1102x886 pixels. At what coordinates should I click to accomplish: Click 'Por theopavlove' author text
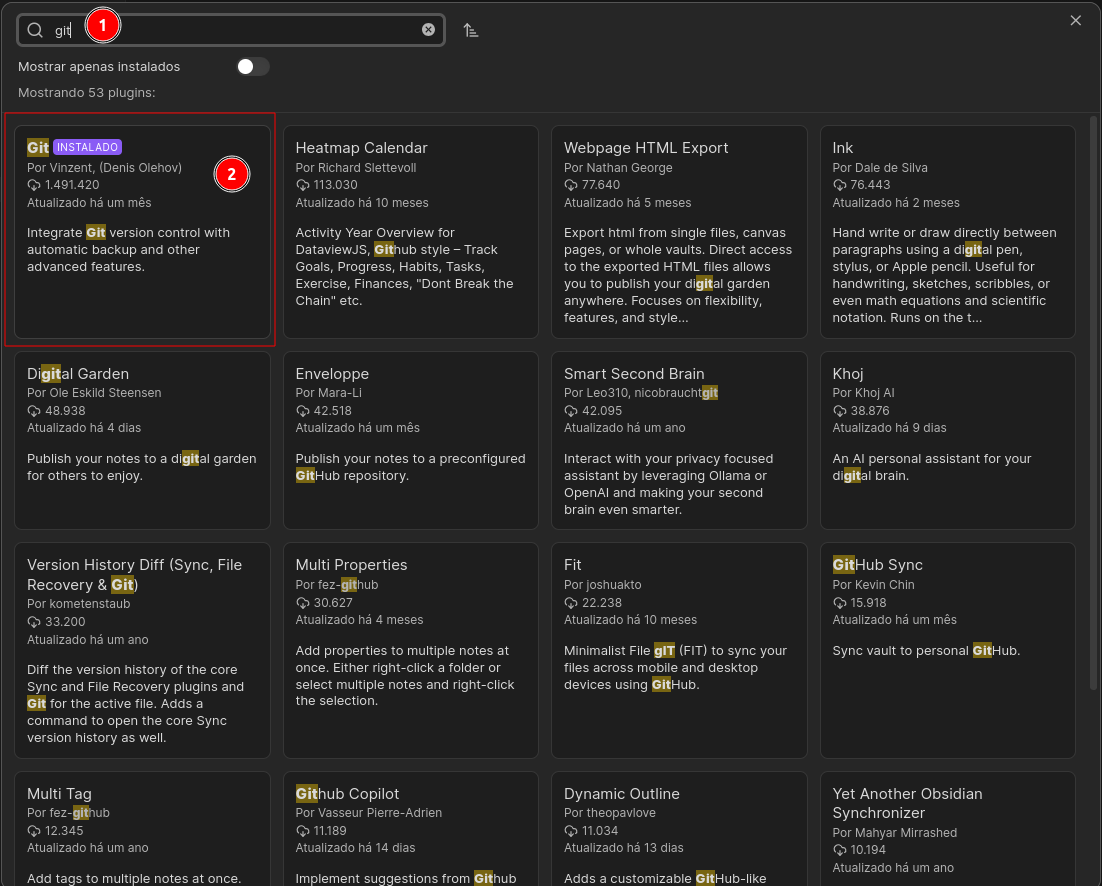click(x=609, y=813)
